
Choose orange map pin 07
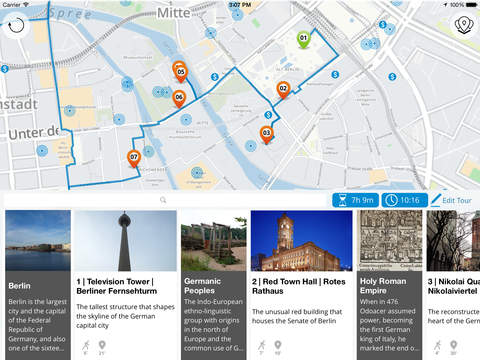(134, 159)
